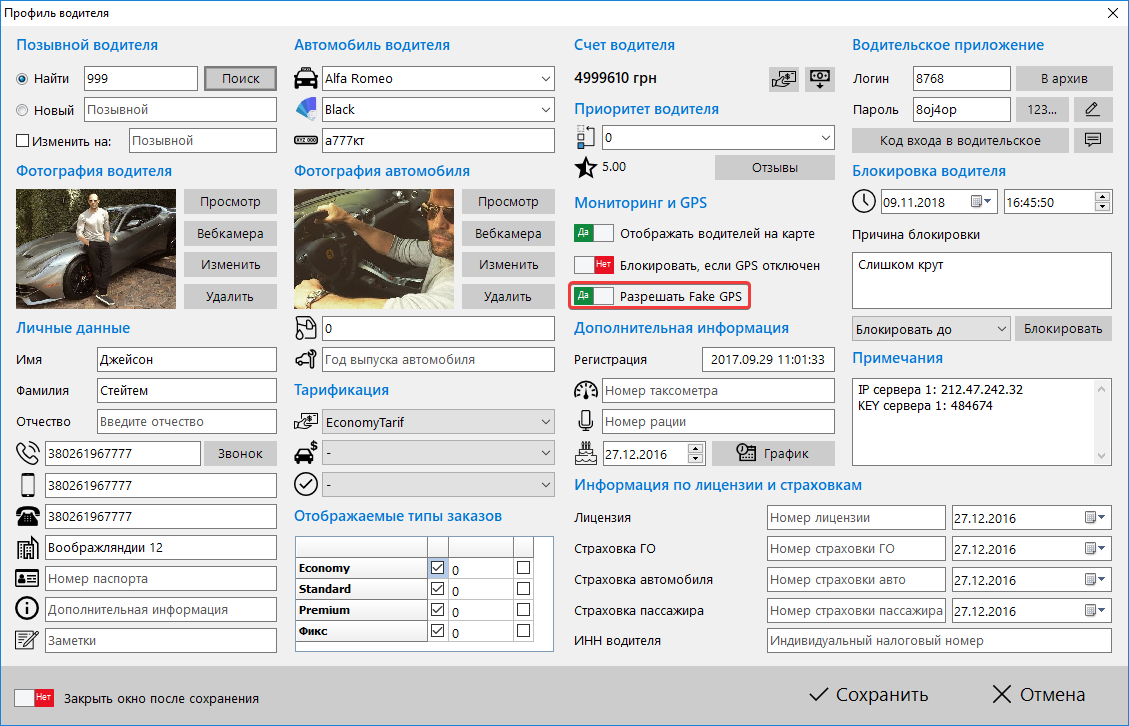Screen dimensions: 1129x726
Task: Toggle Блокировать, если GPS отключен switch
Action: click(594, 264)
